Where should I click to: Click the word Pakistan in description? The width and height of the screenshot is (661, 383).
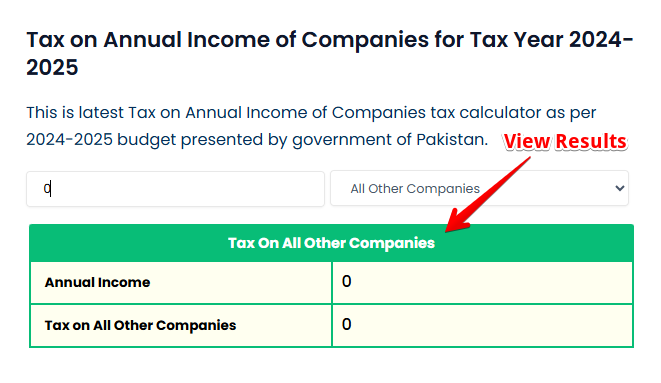point(452,139)
